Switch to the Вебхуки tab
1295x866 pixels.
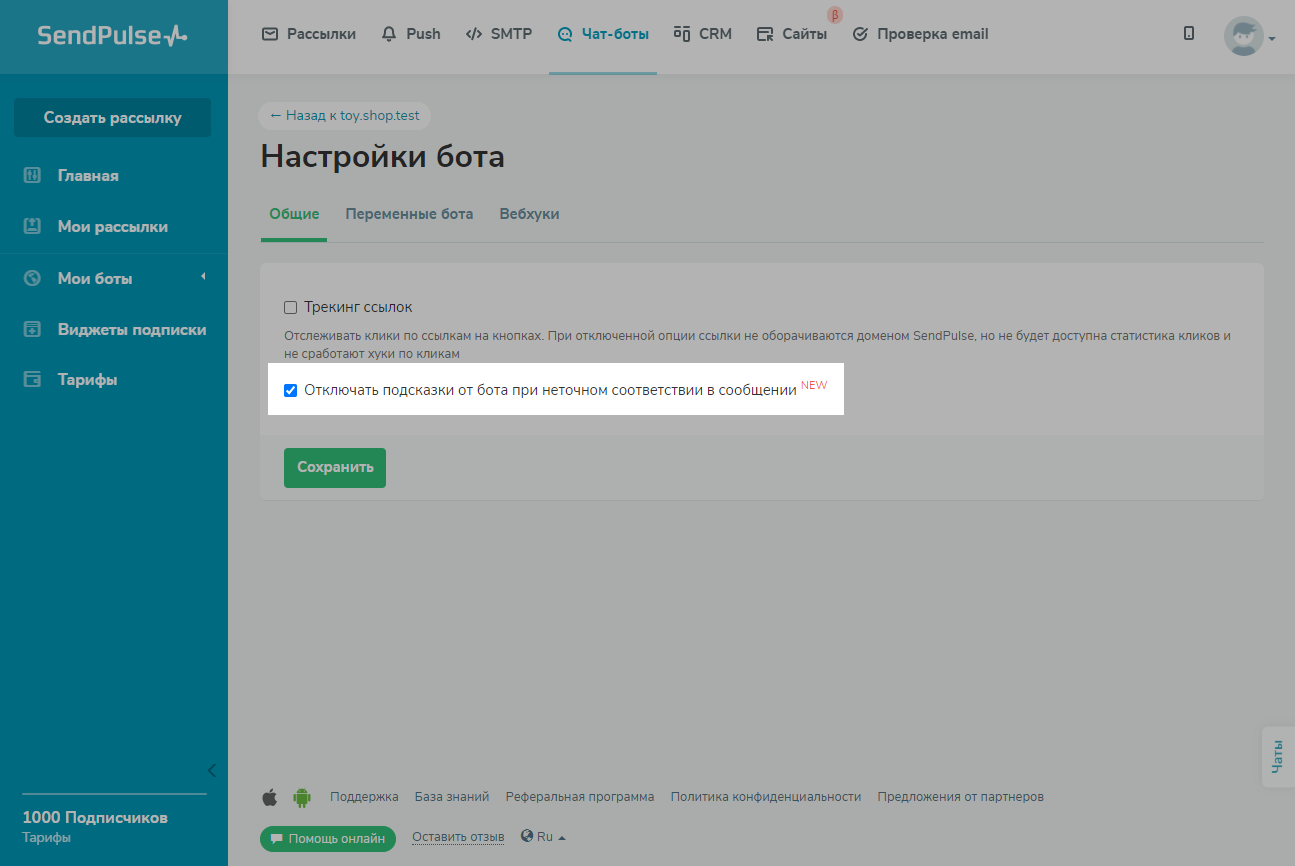pos(529,214)
